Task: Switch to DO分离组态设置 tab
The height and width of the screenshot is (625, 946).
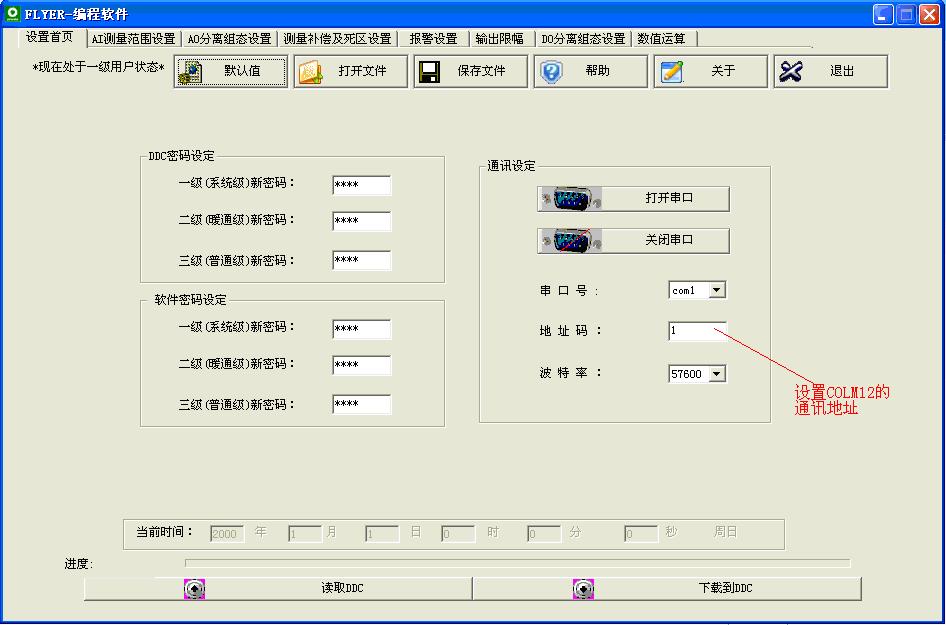Action: tap(583, 39)
